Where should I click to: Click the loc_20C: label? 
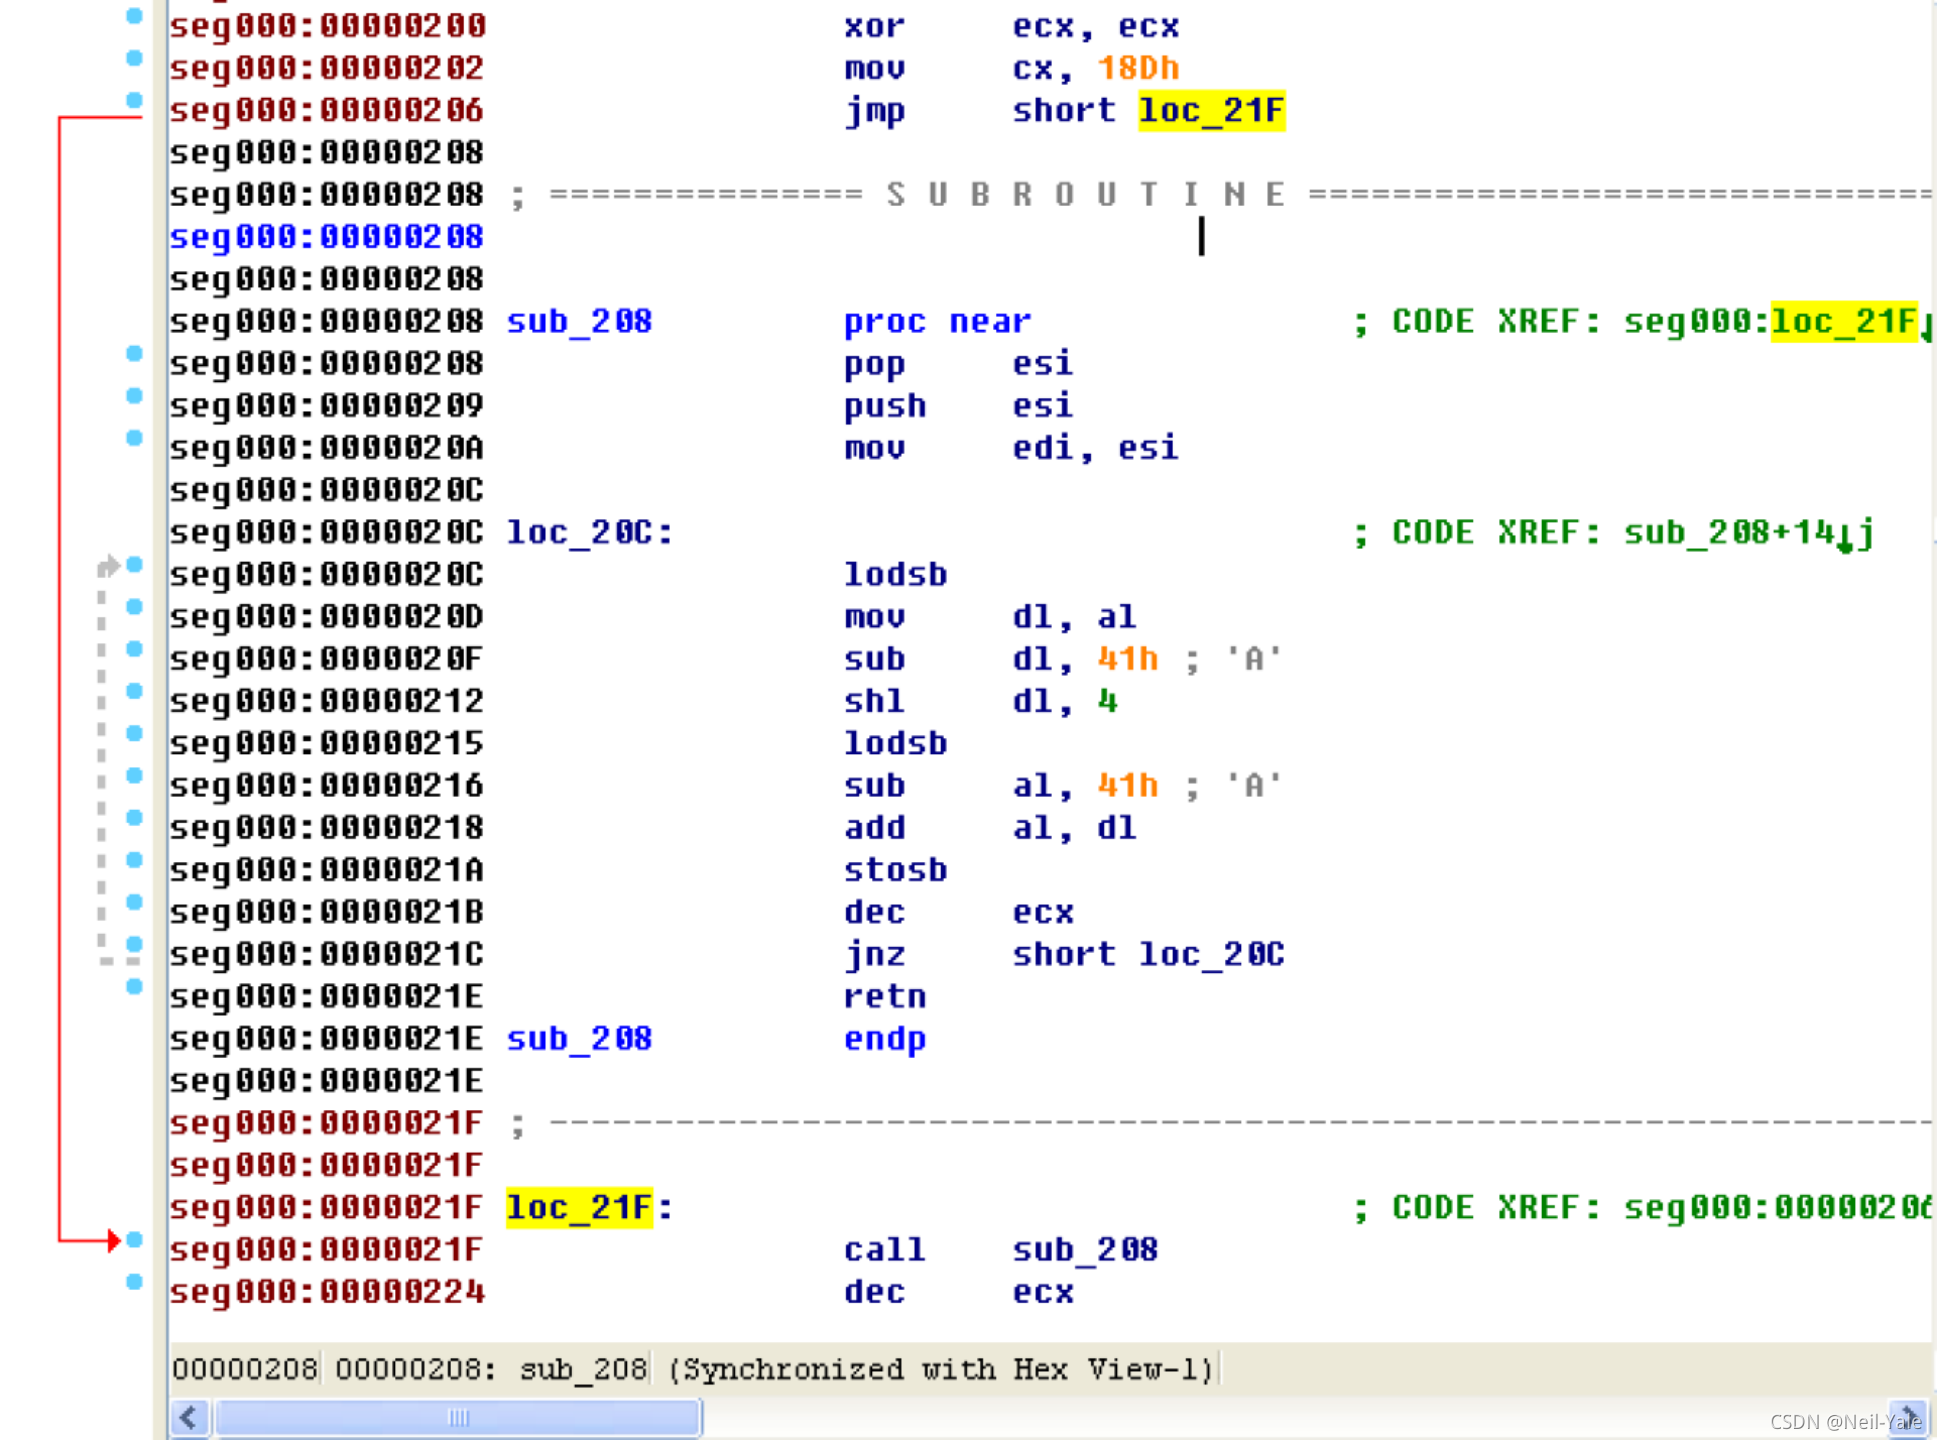[x=590, y=532]
